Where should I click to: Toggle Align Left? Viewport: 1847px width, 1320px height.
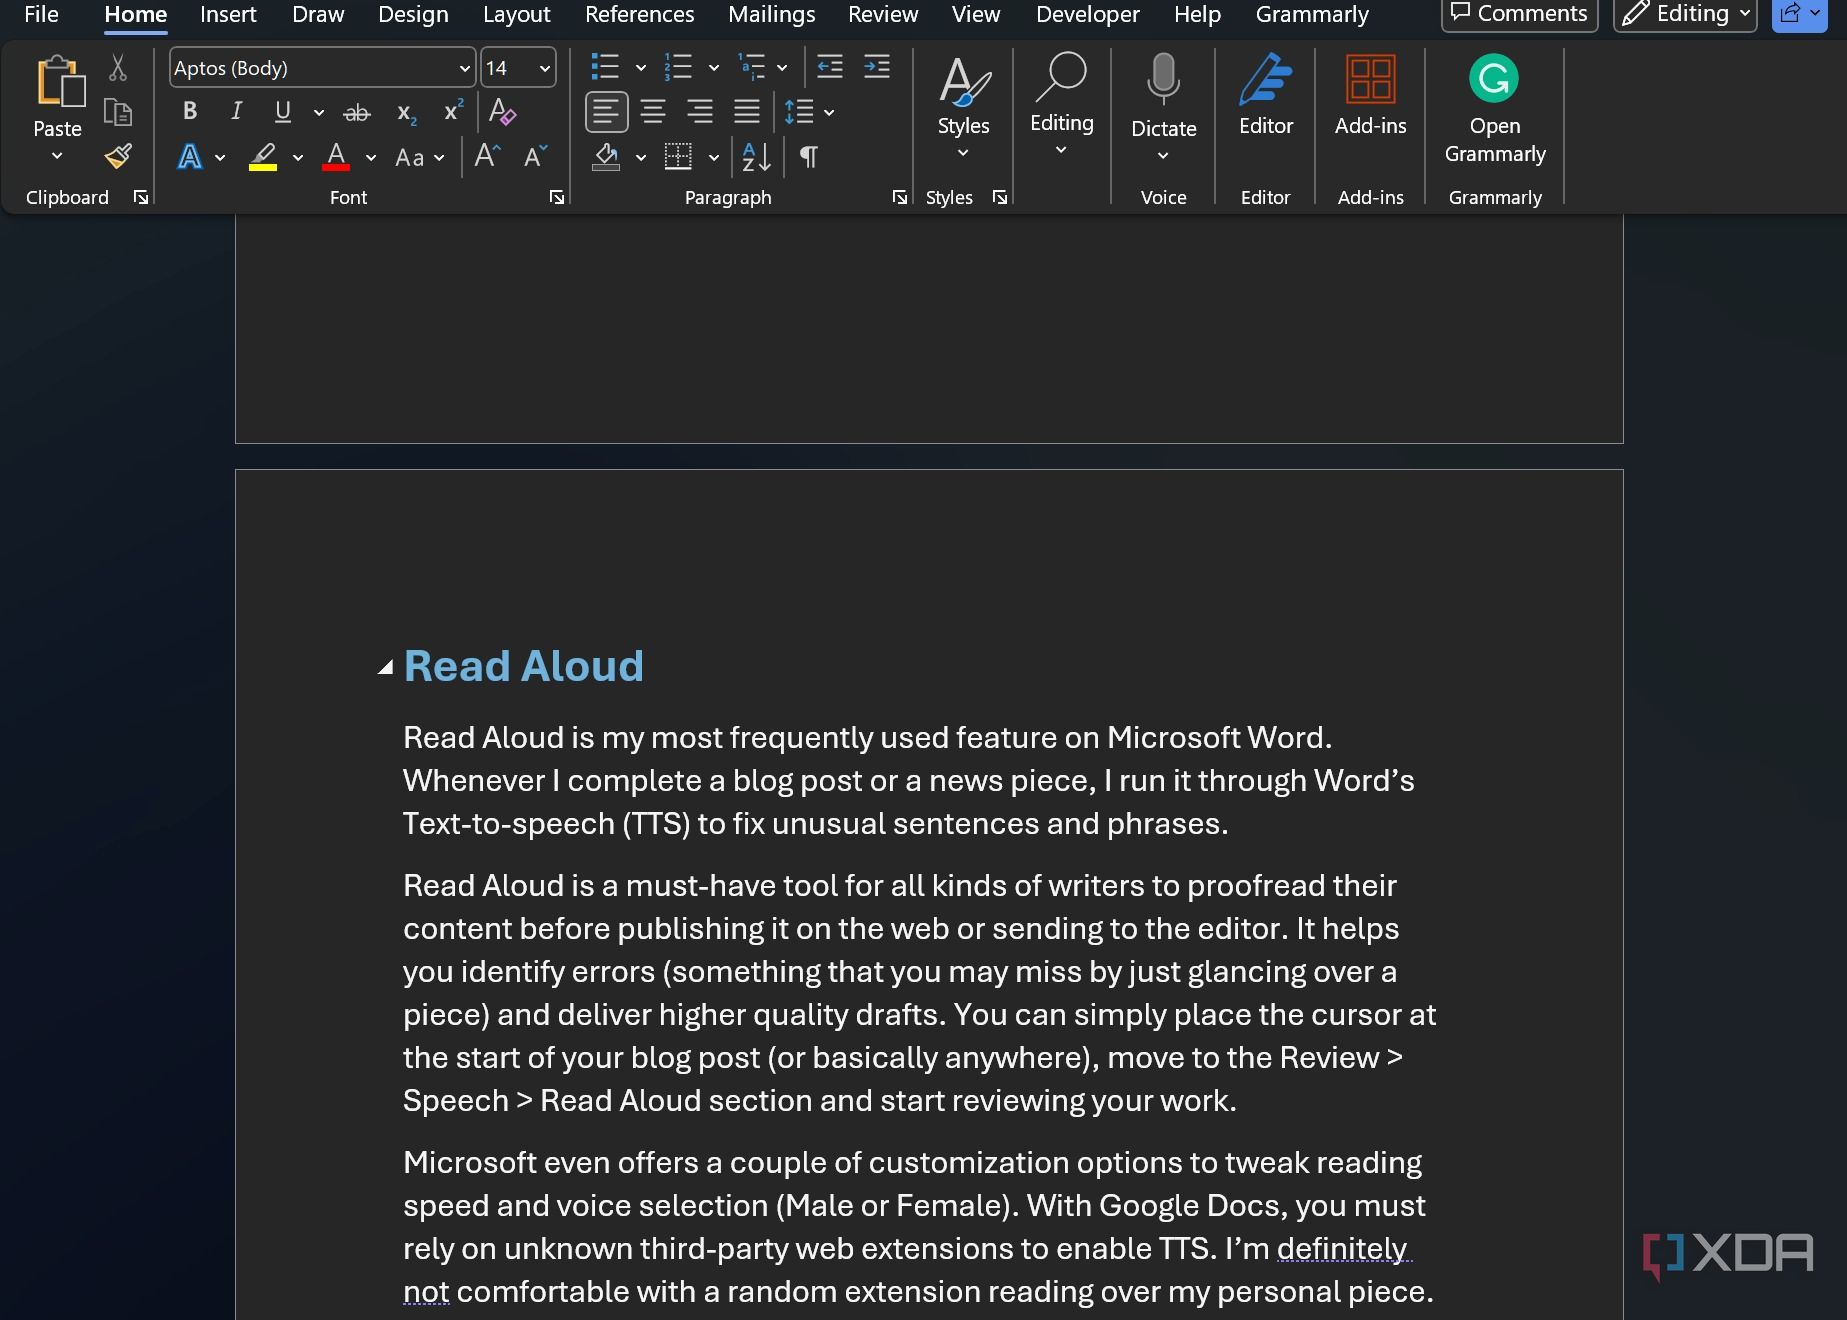tap(606, 112)
